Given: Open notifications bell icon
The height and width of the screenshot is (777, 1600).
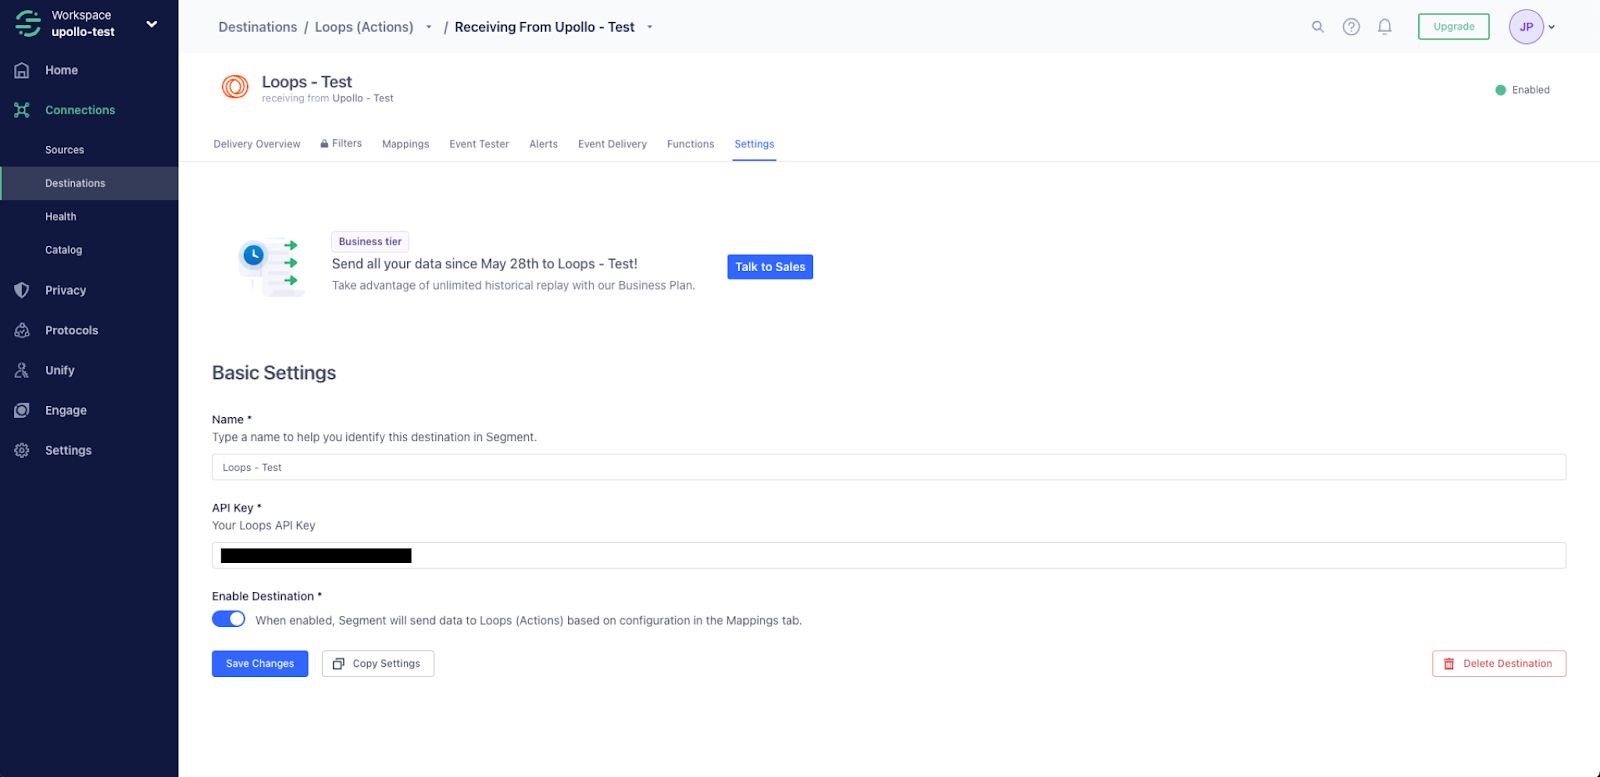Looking at the screenshot, I should tap(1385, 27).
